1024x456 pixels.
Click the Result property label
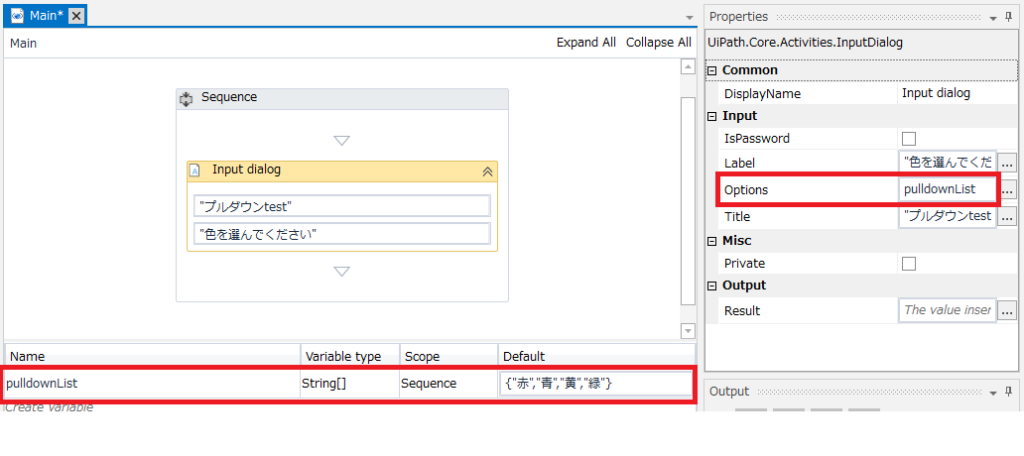coord(743,311)
